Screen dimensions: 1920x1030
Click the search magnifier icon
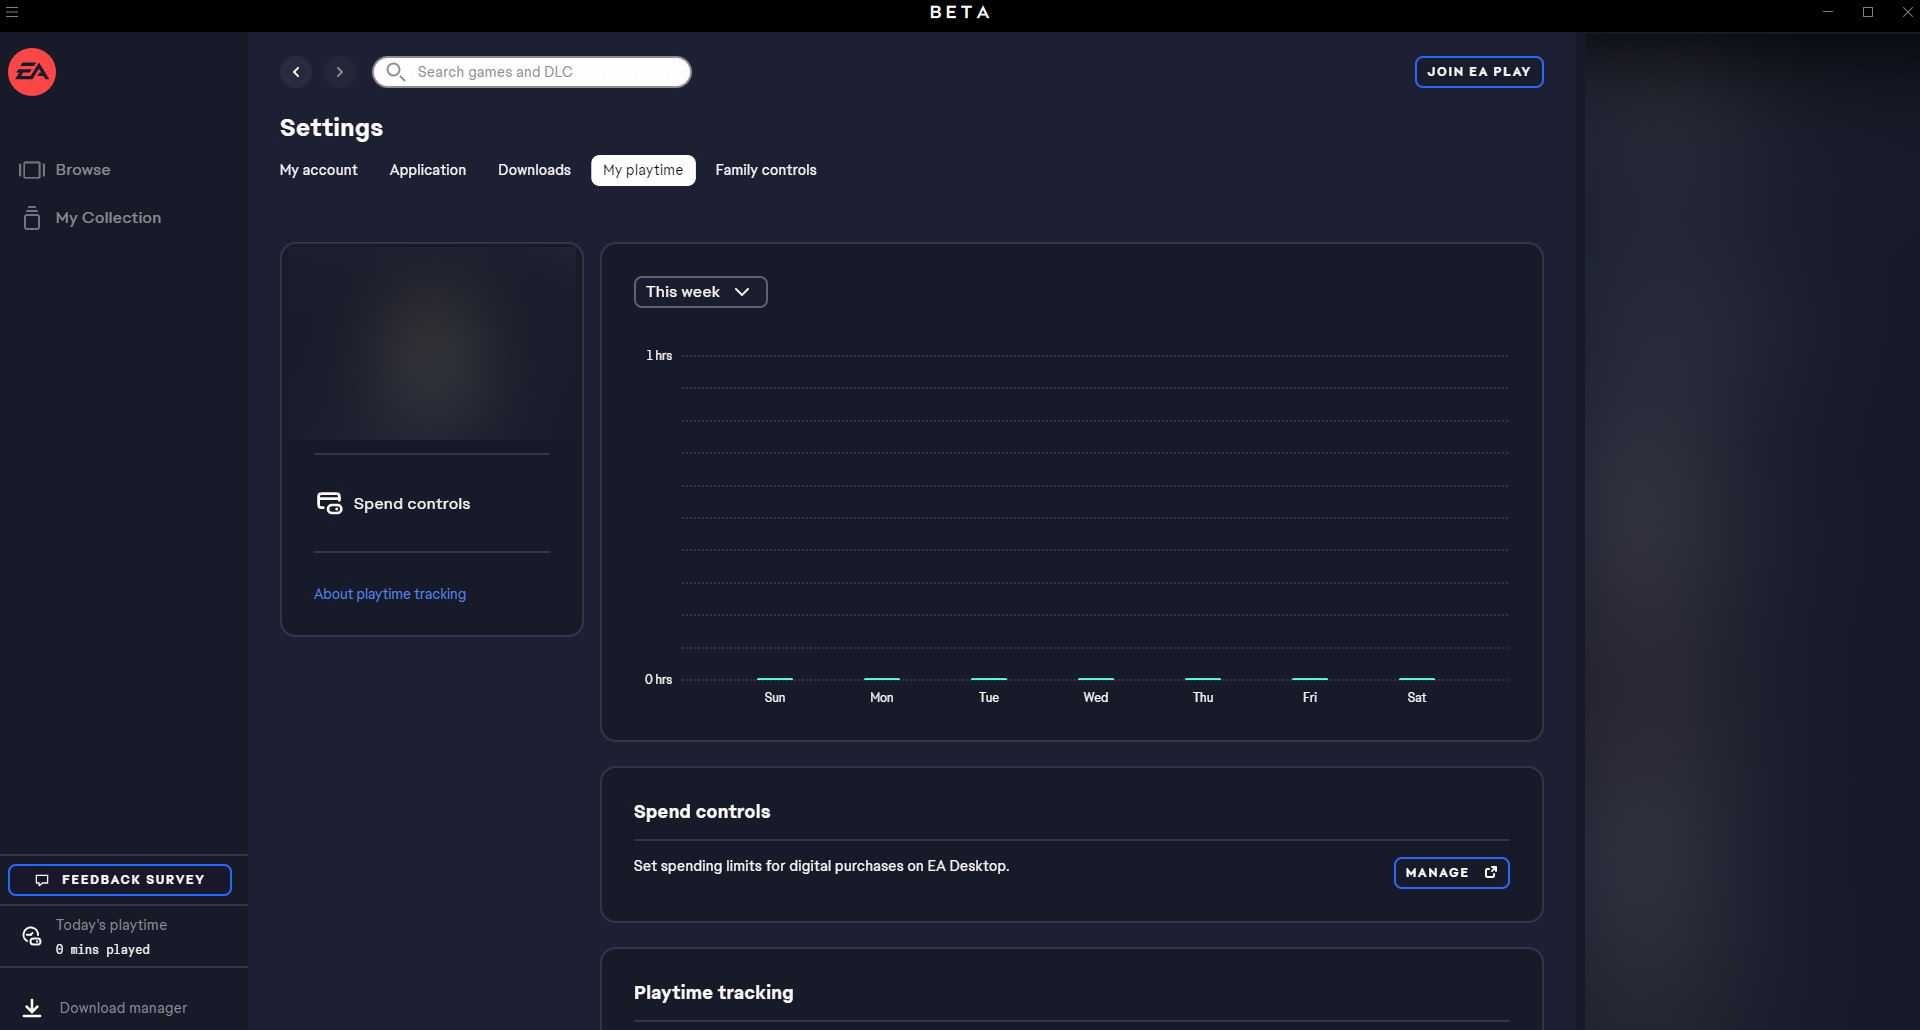[395, 72]
